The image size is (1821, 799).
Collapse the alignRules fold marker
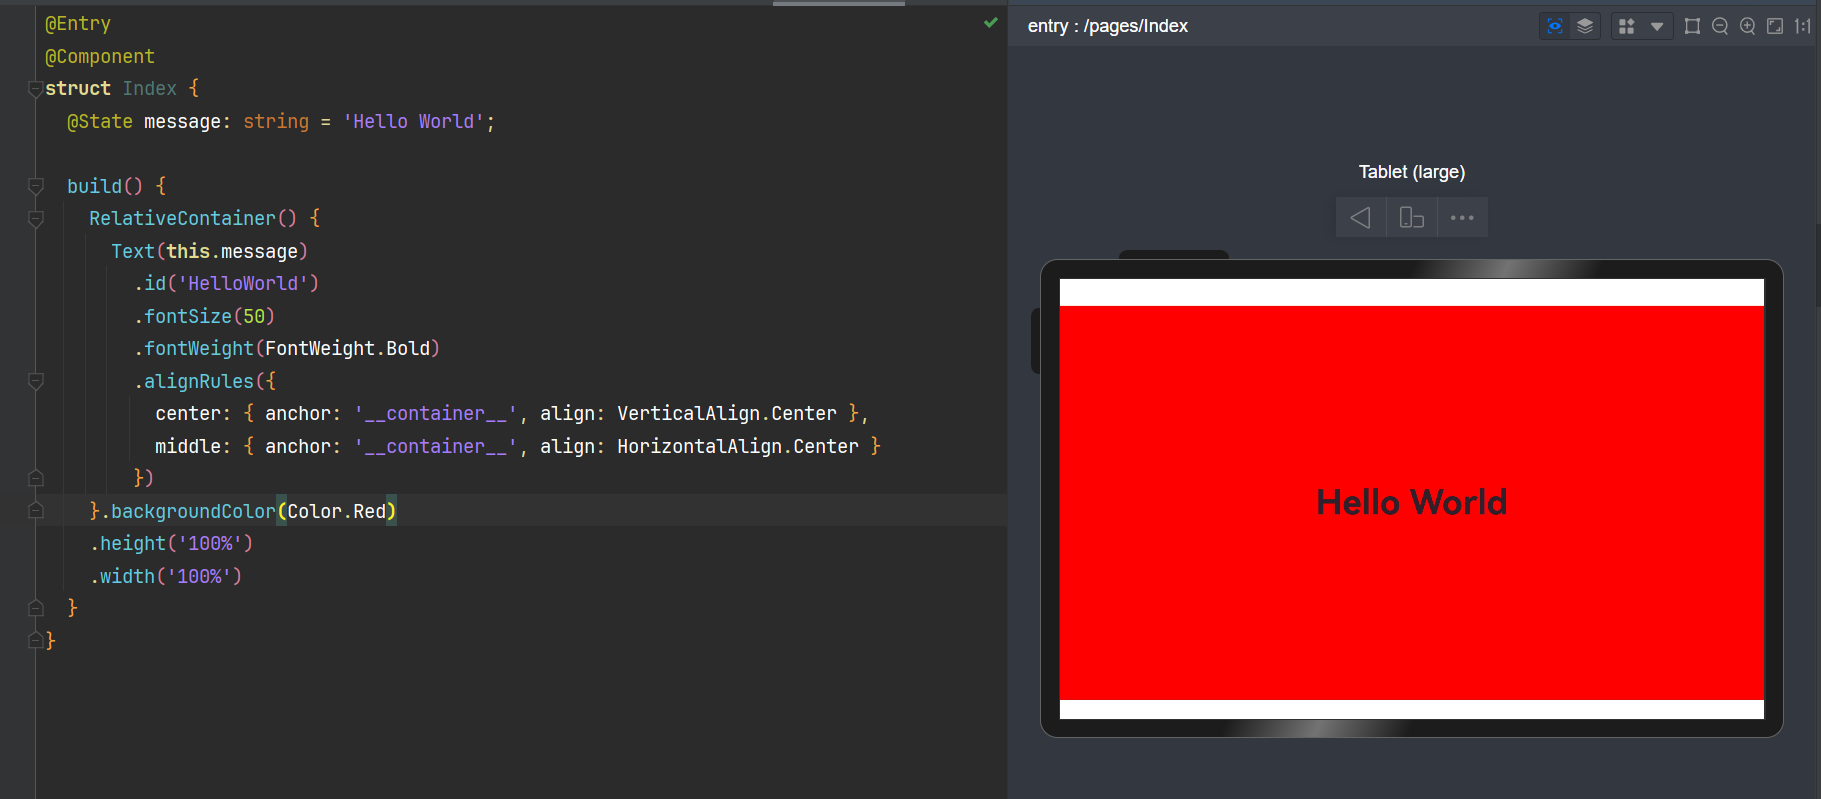pyautogui.click(x=36, y=381)
